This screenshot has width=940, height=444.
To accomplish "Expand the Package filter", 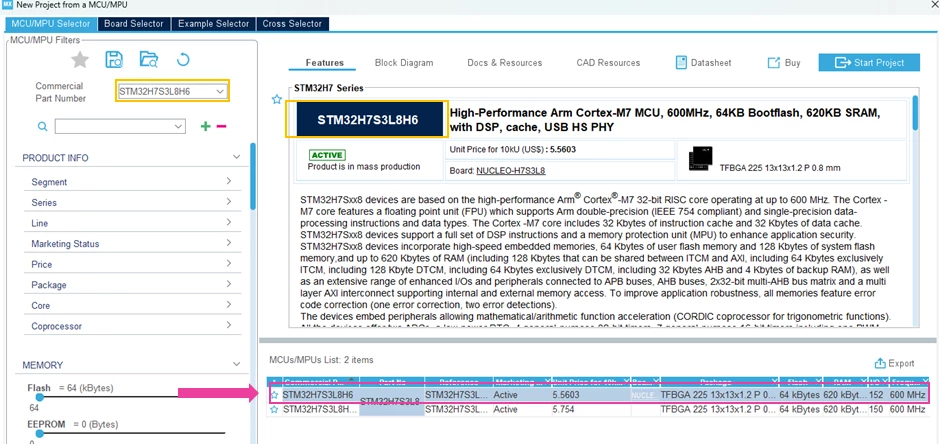I will coord(229,285).
